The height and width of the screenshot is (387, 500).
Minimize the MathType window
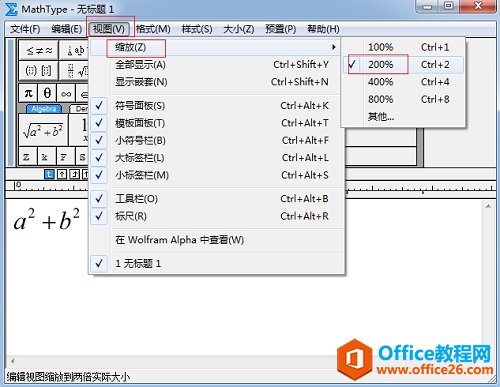[x=428, y=7]
